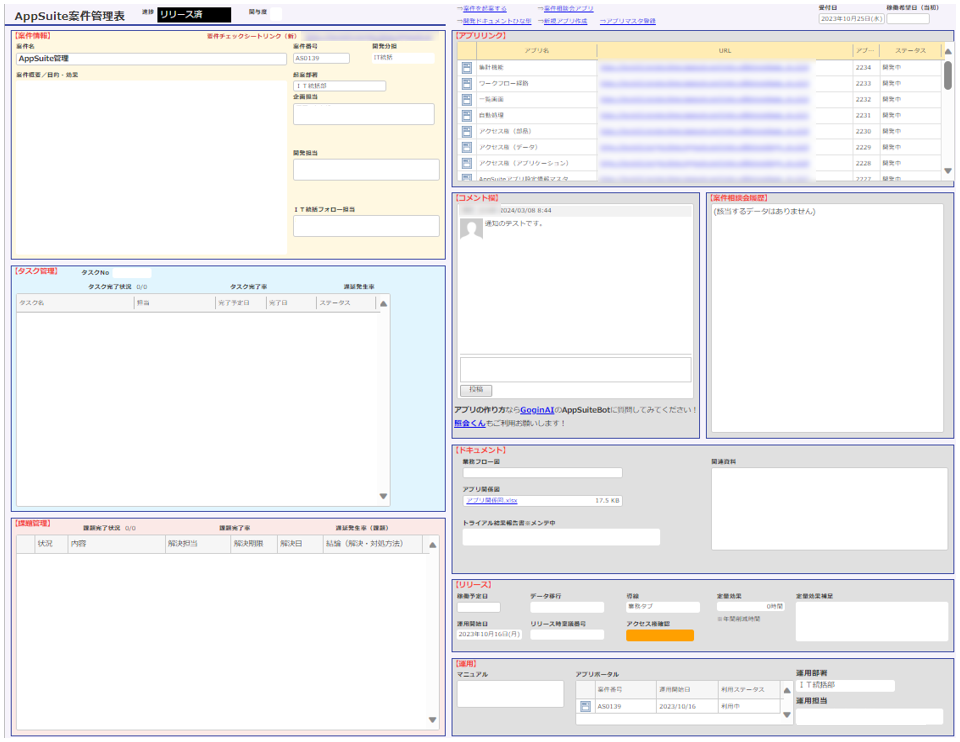Viewport: 960px width, 742px height.
Task: Click the ステータス column header in アプリリンク
Action: point(909,51)
